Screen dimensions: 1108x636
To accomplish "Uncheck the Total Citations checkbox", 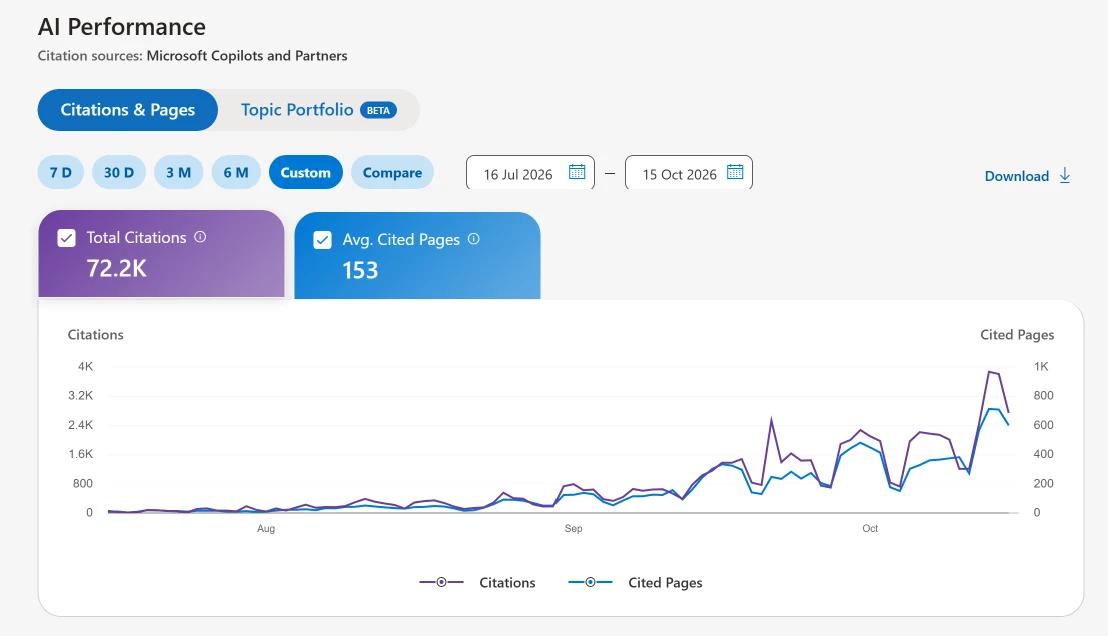I will click(x=66, y=238).
